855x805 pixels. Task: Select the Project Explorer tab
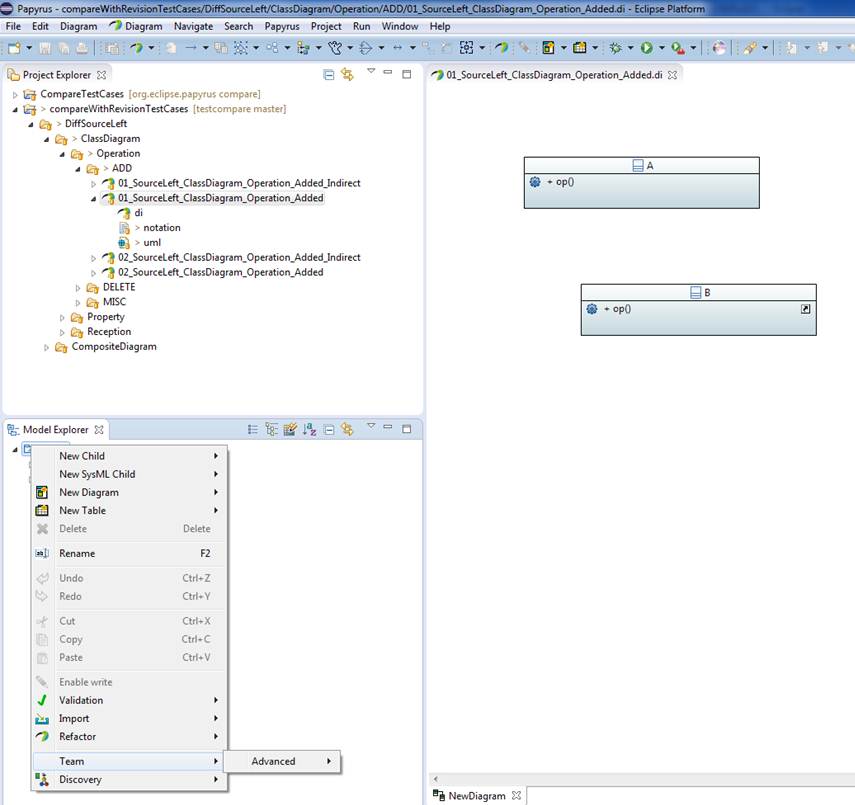(x=56, y=75)
